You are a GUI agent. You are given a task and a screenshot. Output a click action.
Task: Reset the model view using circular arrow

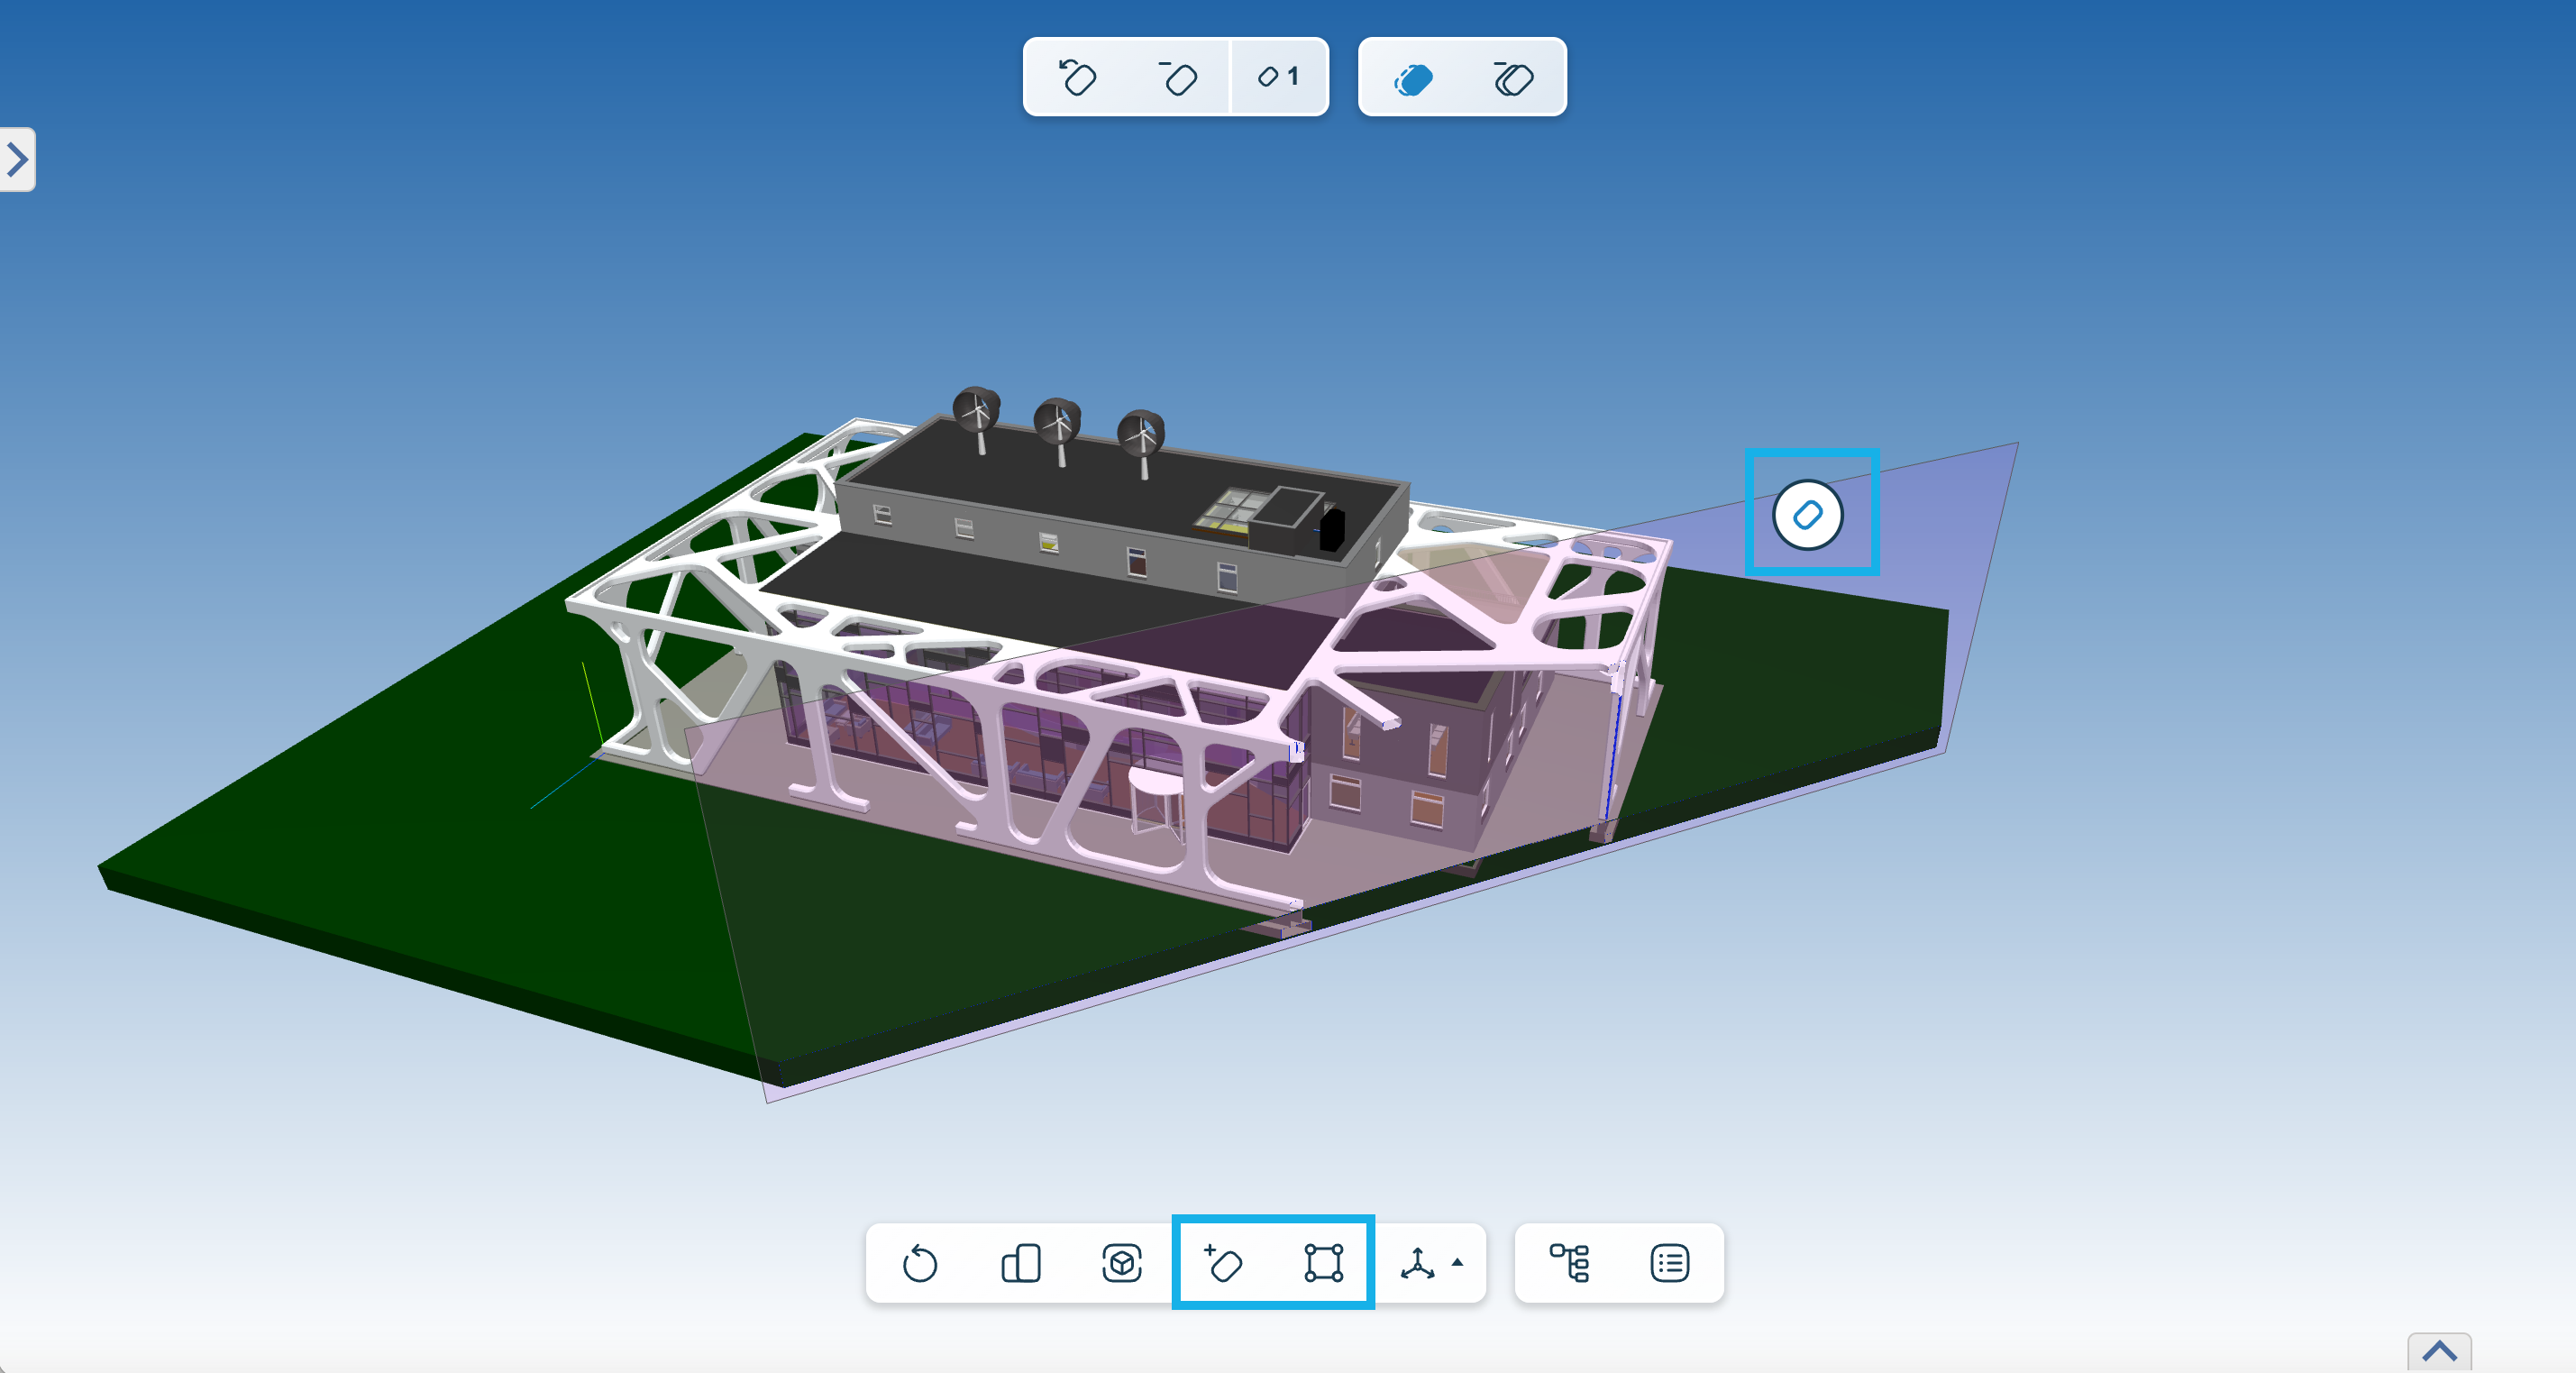(920, 1263)
